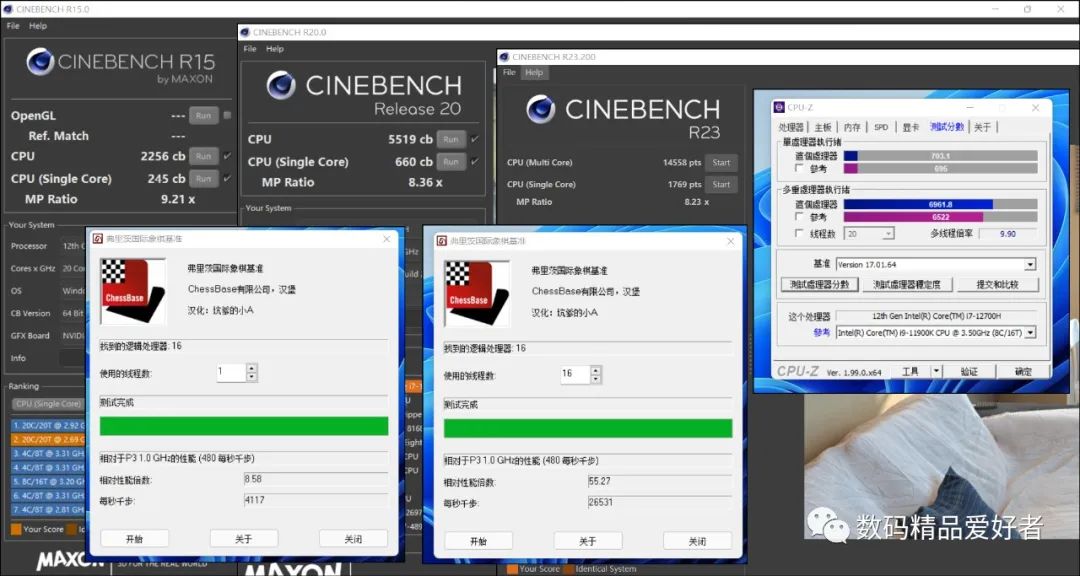The height and width of the screenshot is (576, 1080).
Task: Click green progress bar in 16-thread Fritz dialog
Action: tap(588, 428)
